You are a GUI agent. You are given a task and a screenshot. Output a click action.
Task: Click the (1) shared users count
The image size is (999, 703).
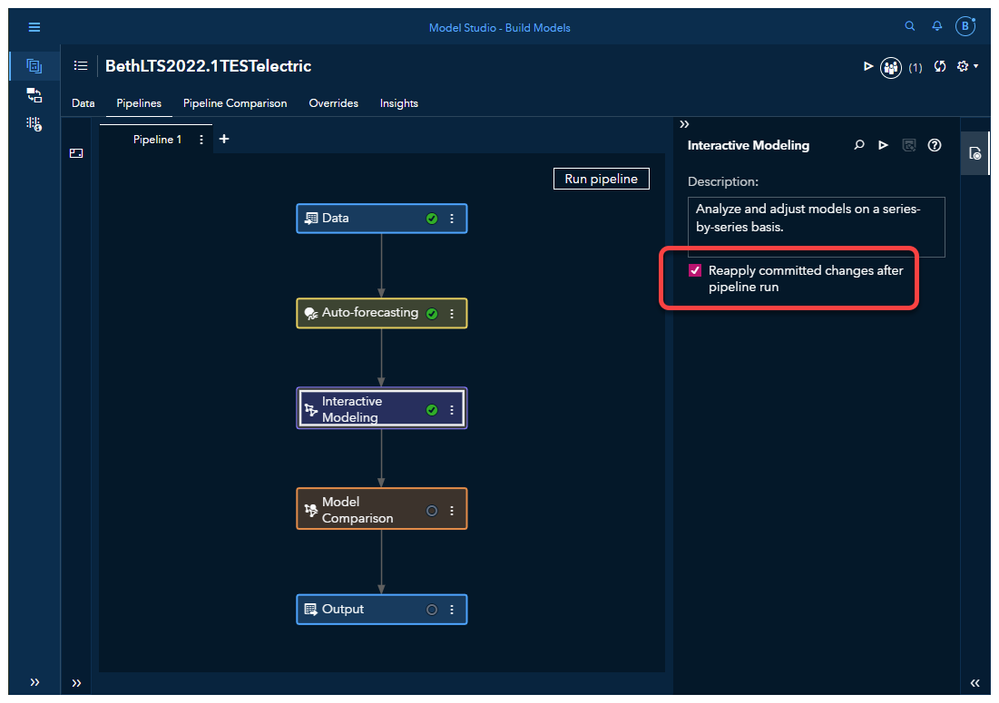click(916, 67)
